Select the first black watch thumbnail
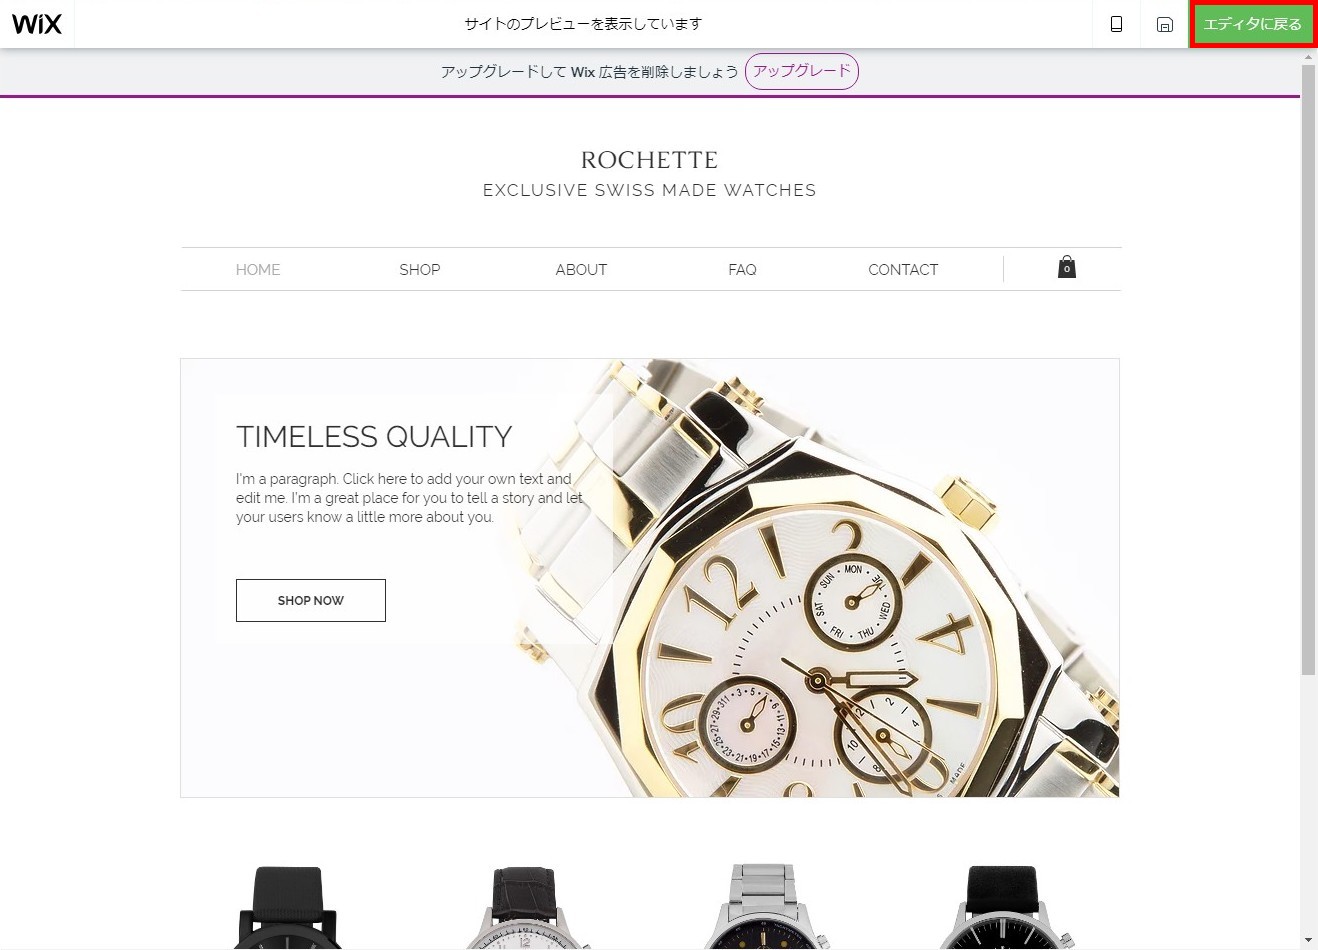Screen dimensions: 1318x950 (x=290, y=907)
